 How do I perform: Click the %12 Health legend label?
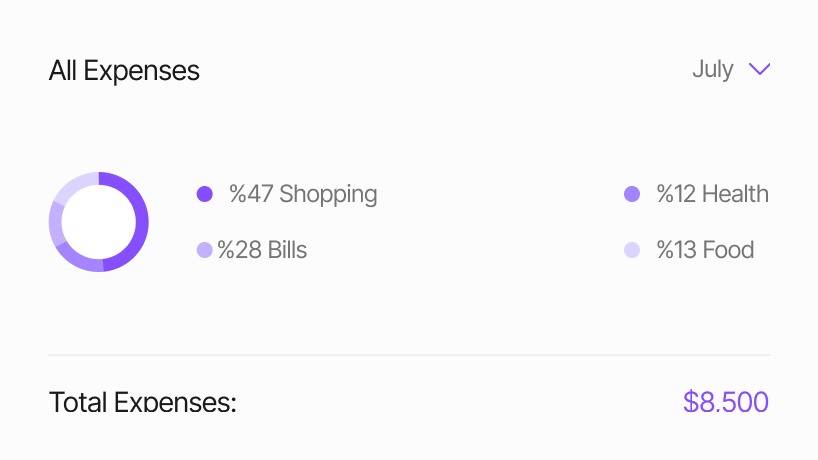(712, 194)
